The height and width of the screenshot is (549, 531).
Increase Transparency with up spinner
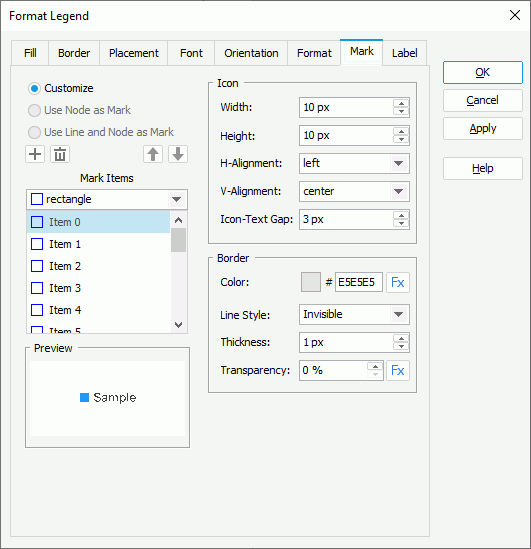coord(375,366)
